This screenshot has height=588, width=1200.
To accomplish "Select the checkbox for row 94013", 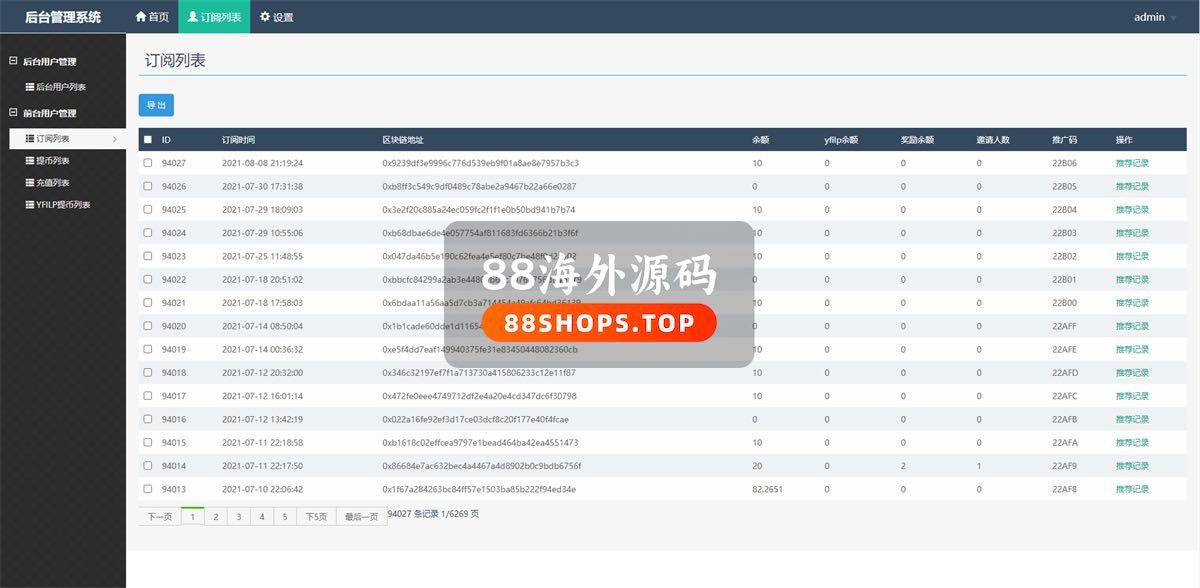I will (148, 489).
